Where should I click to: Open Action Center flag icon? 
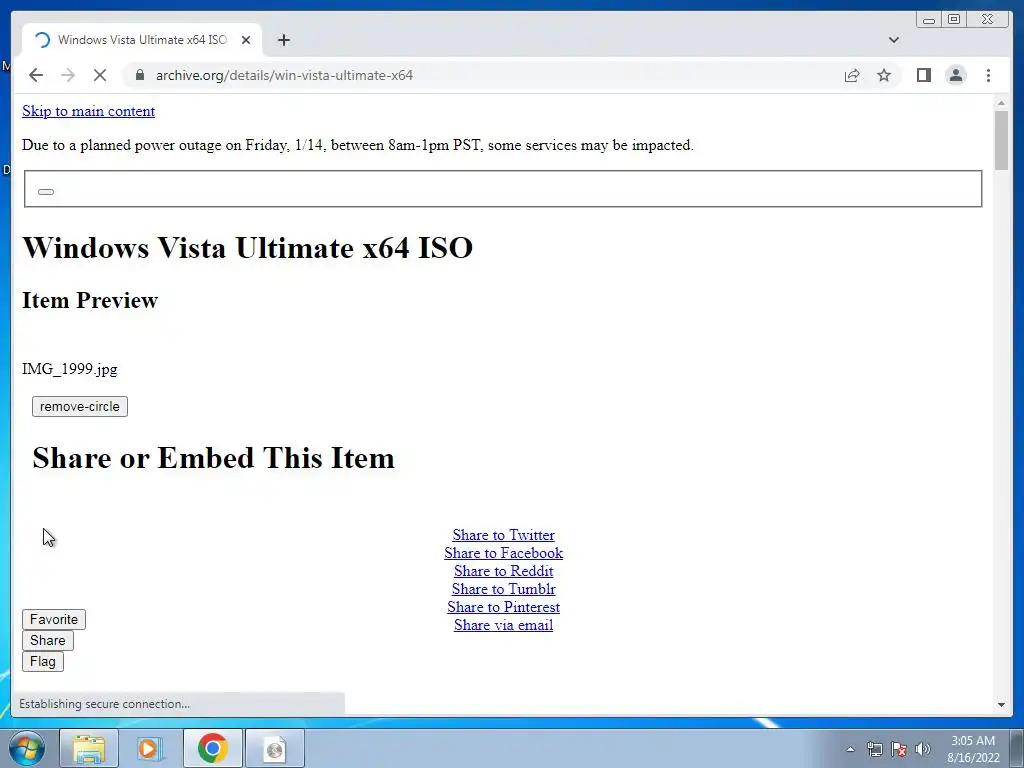[x=899, y=749]
